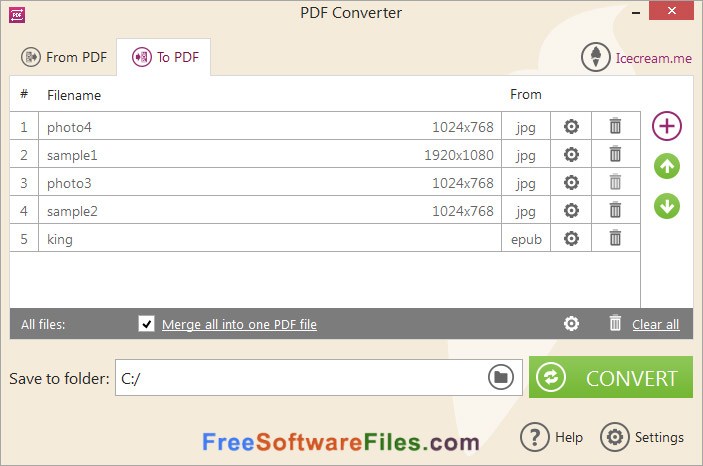Click epub format cell in king row
The width and height of the screenshot is (703, 466).
point(526,239)
